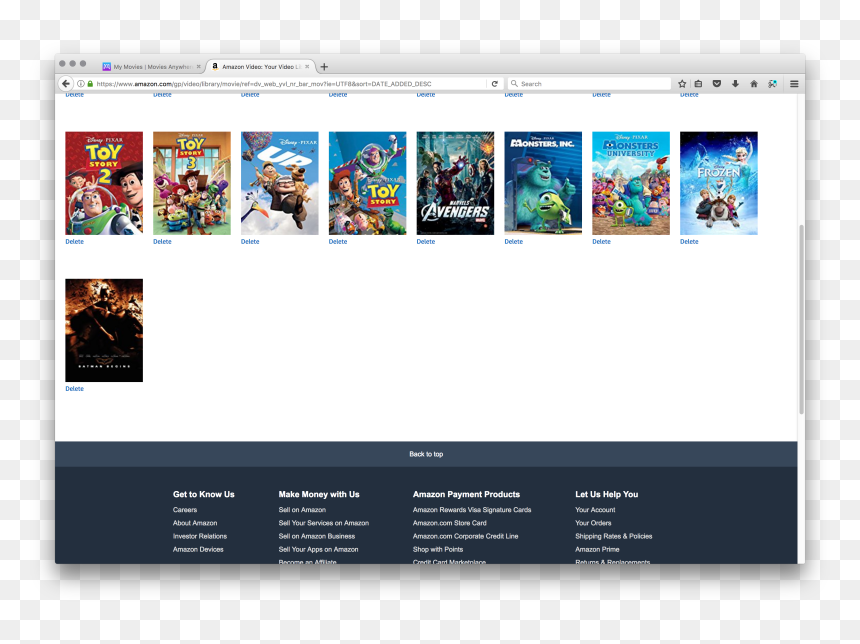Go to Your Account in footer
860x644 pixels.
[x=595, y=510]
